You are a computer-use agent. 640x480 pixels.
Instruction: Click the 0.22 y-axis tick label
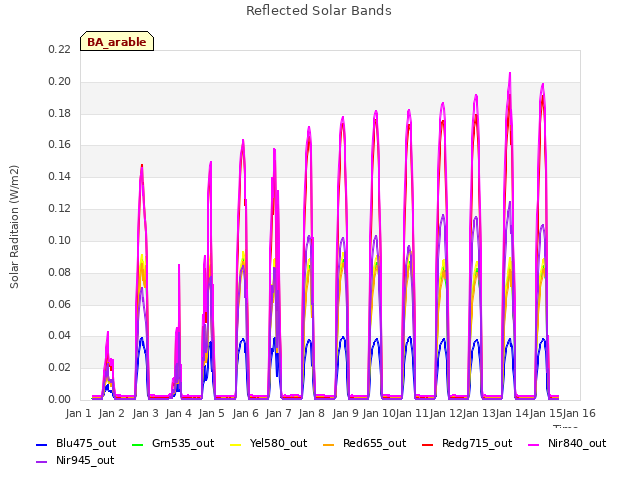click(60, 49)
